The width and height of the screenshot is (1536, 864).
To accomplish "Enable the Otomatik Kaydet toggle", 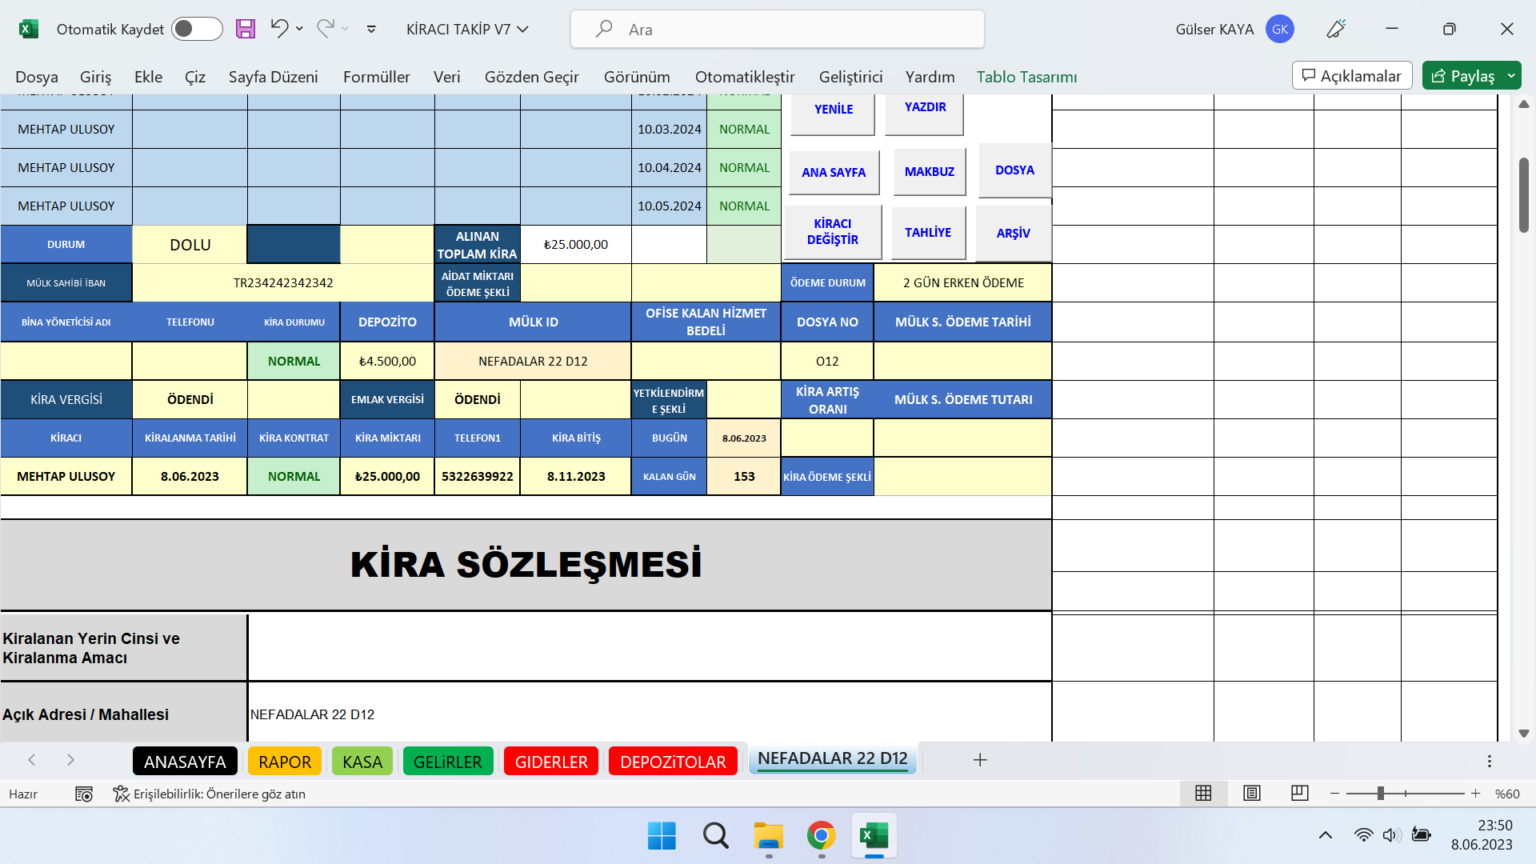I will point(196,28).
